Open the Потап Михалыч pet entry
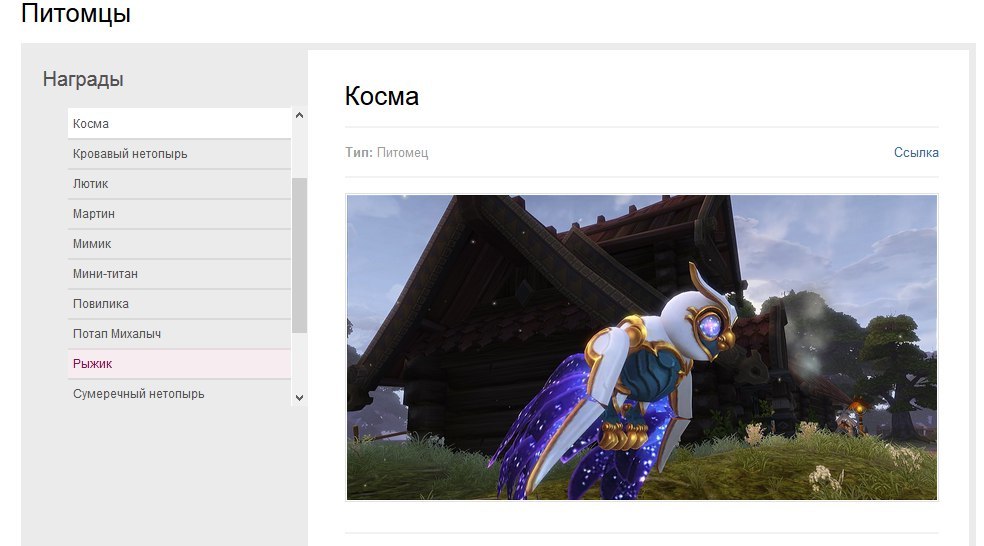The width and height of the screenshot is (984, 546). tap(178, 334)
